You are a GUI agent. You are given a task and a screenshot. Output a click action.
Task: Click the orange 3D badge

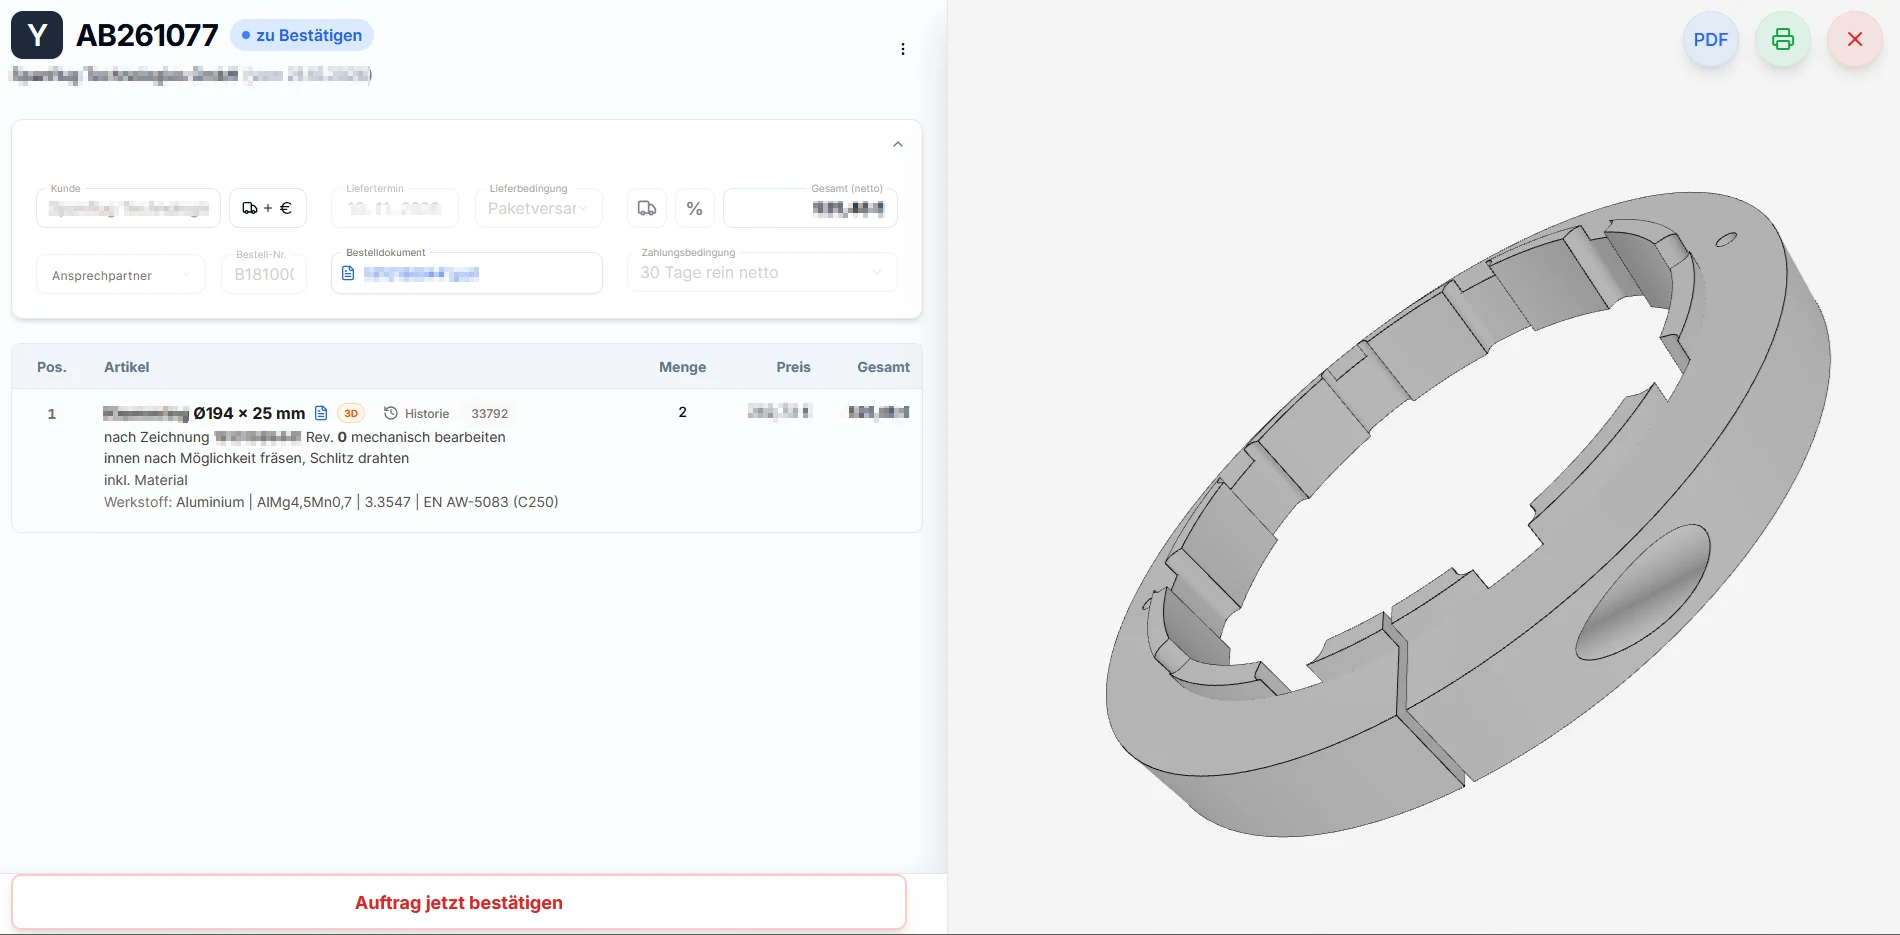pyautogui.click(x=351, y=413)
